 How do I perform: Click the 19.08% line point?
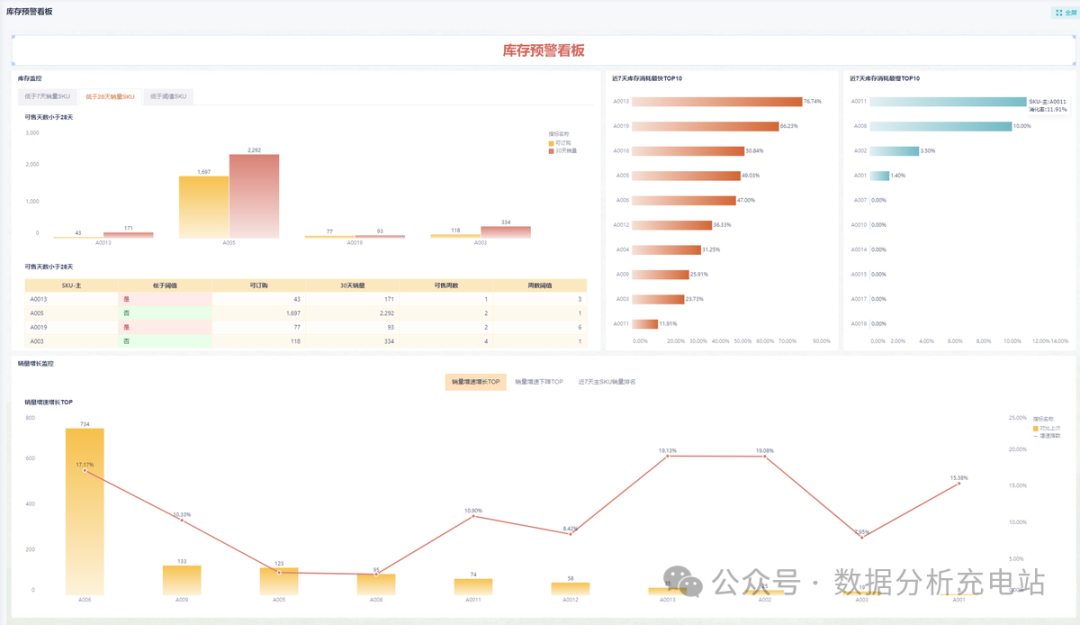point(765,456)
